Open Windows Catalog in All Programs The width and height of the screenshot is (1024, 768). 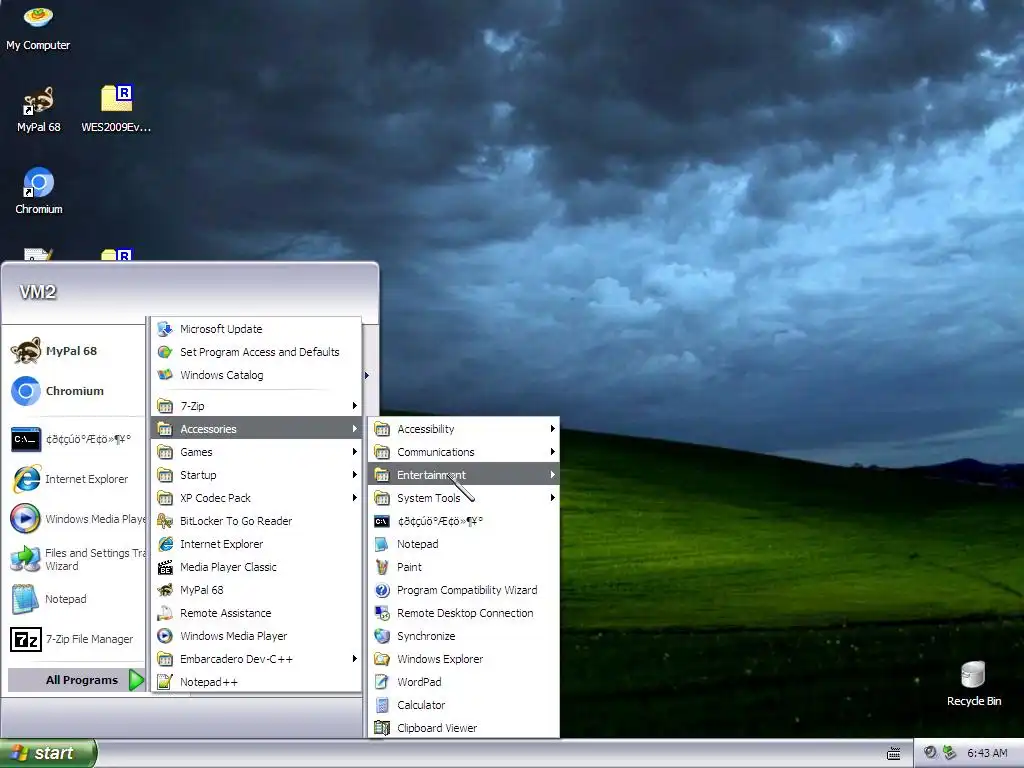257,375
